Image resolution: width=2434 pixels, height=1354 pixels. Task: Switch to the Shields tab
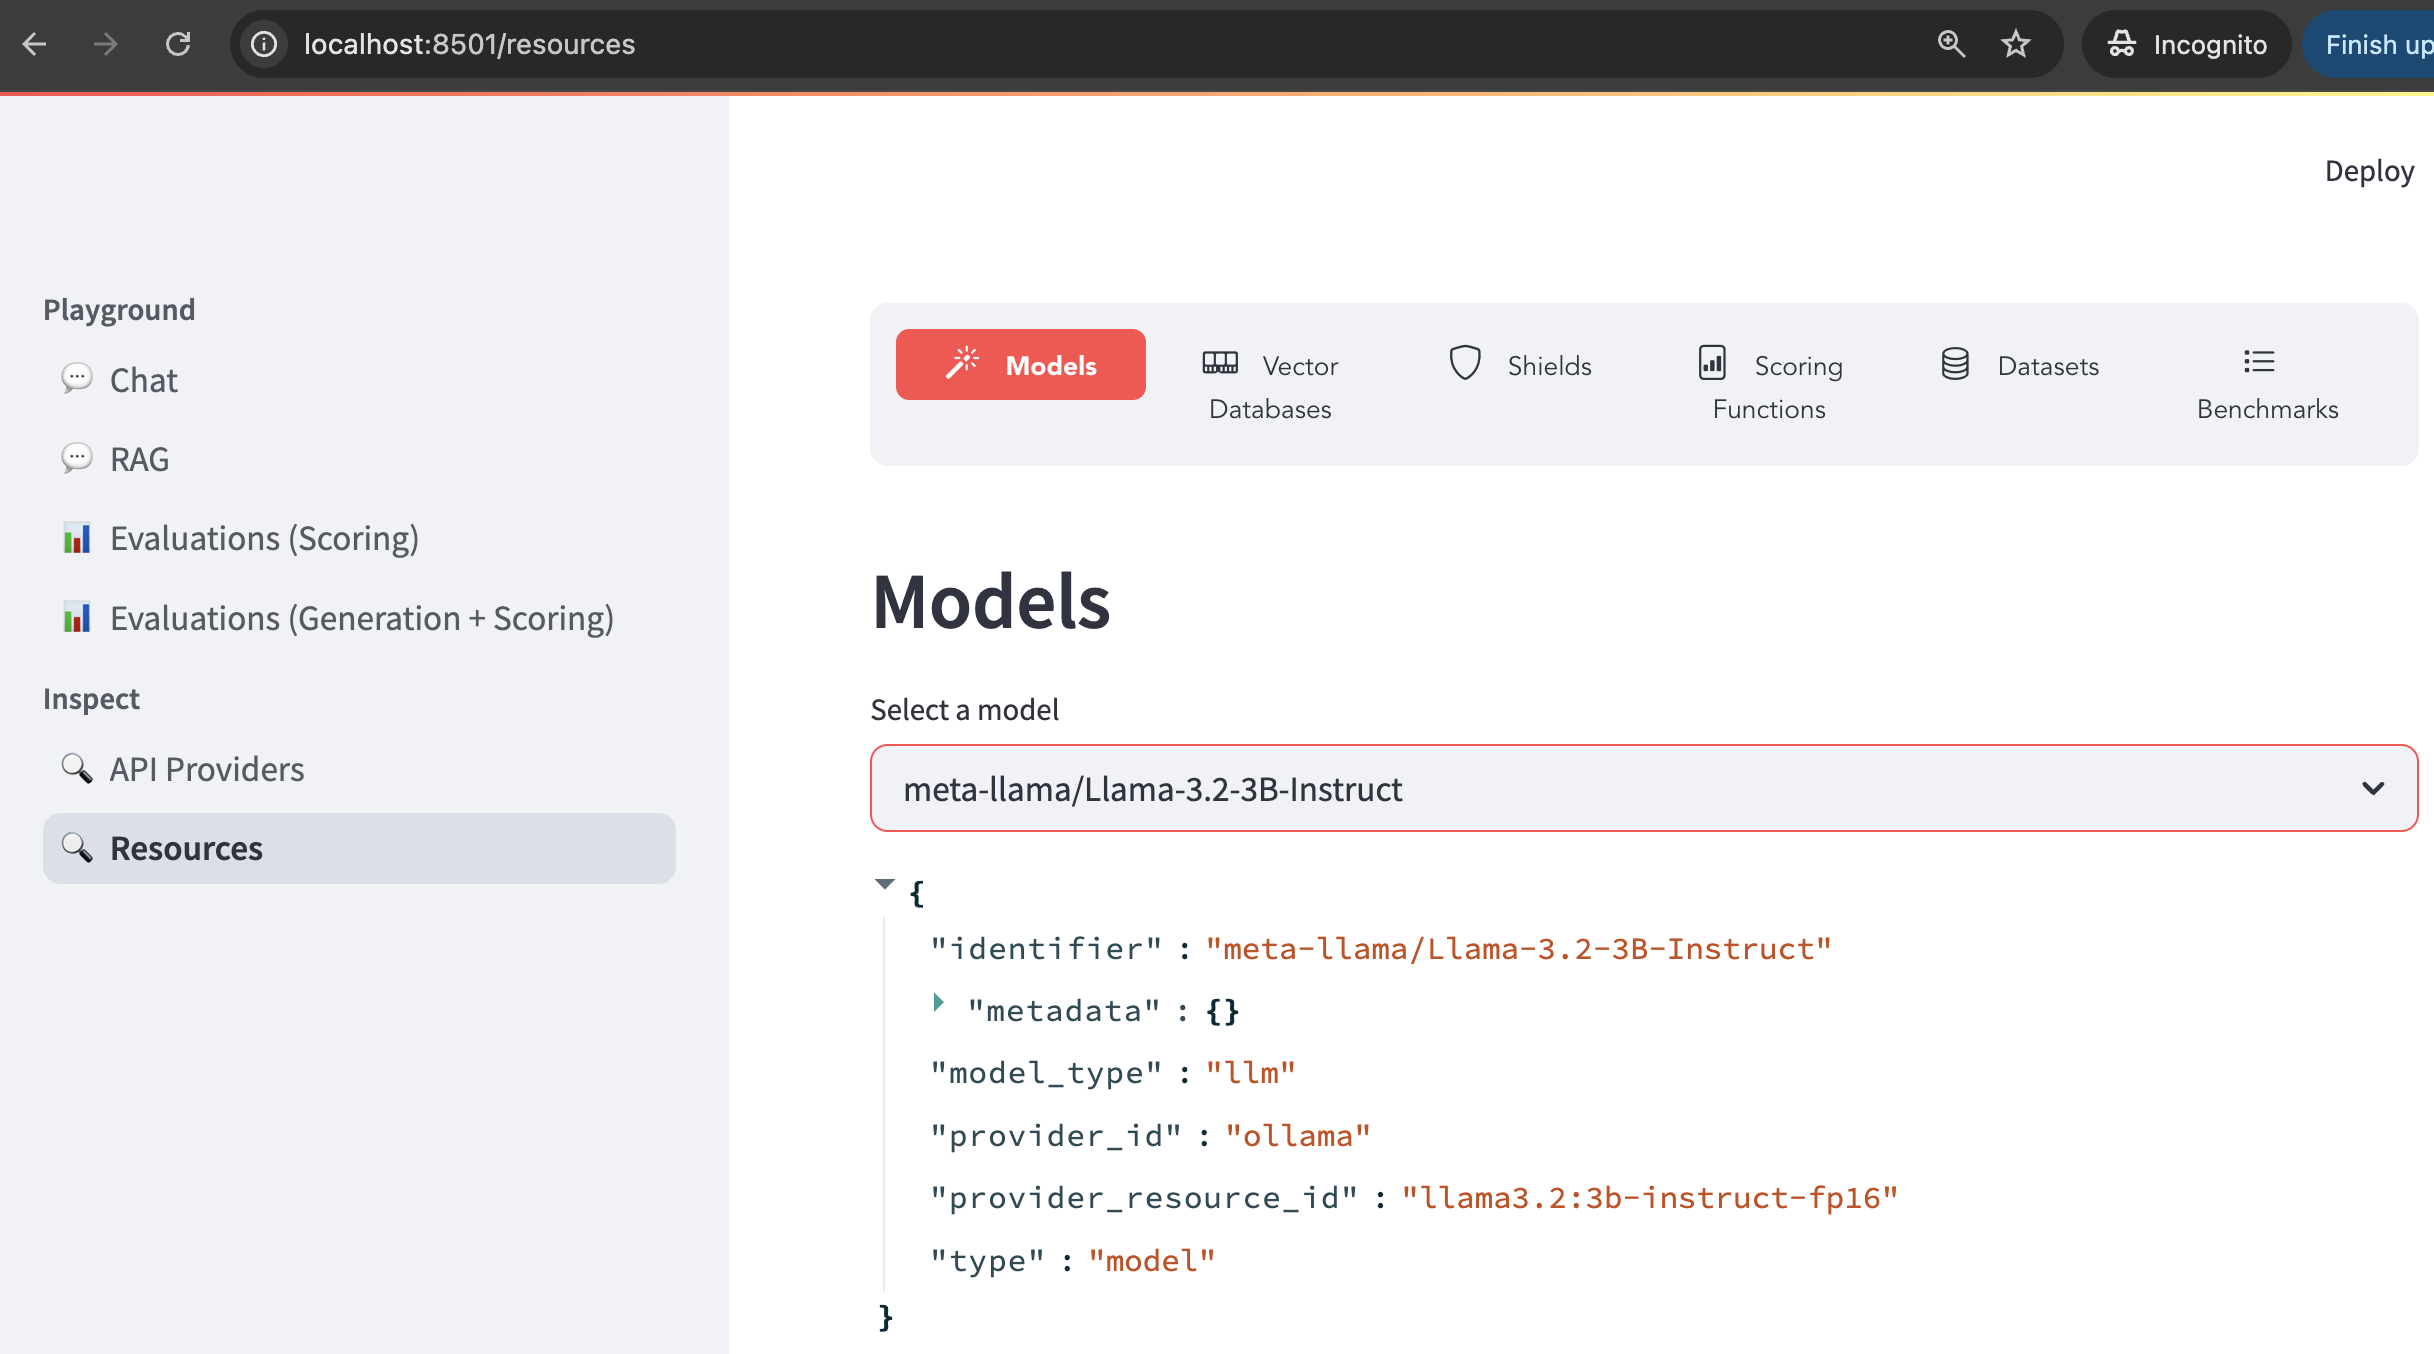[x=1520, y=365]
